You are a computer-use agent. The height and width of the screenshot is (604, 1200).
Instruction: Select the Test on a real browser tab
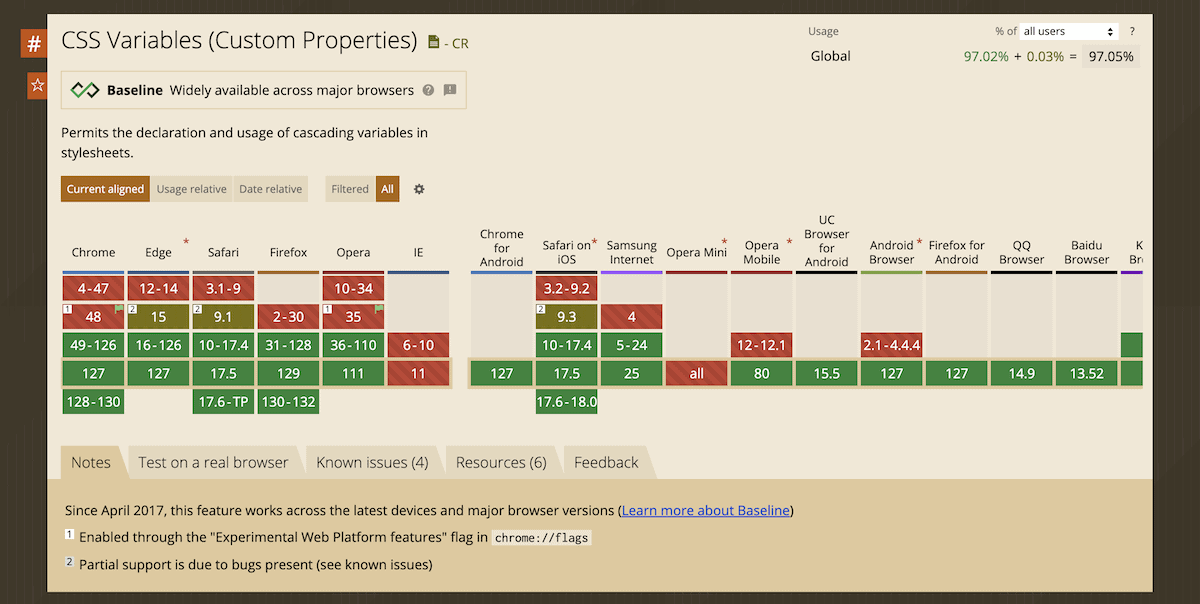point(213,462)
